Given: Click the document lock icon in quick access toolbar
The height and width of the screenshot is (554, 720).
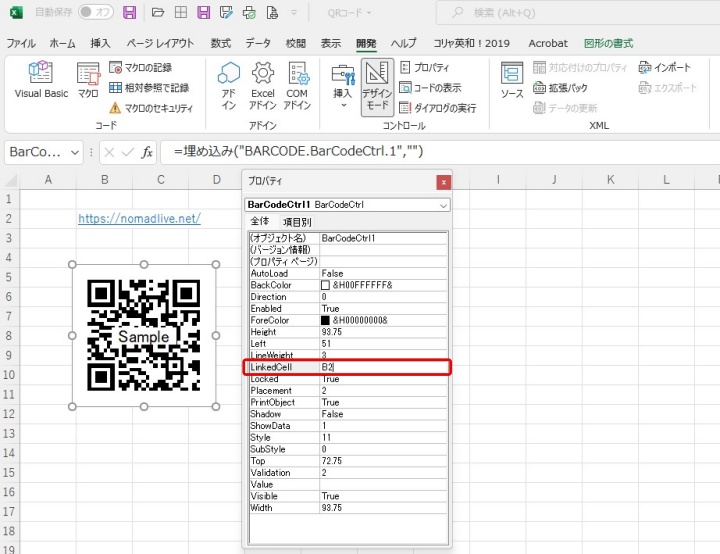Looking at the screenshot, I should pos(272,12).
